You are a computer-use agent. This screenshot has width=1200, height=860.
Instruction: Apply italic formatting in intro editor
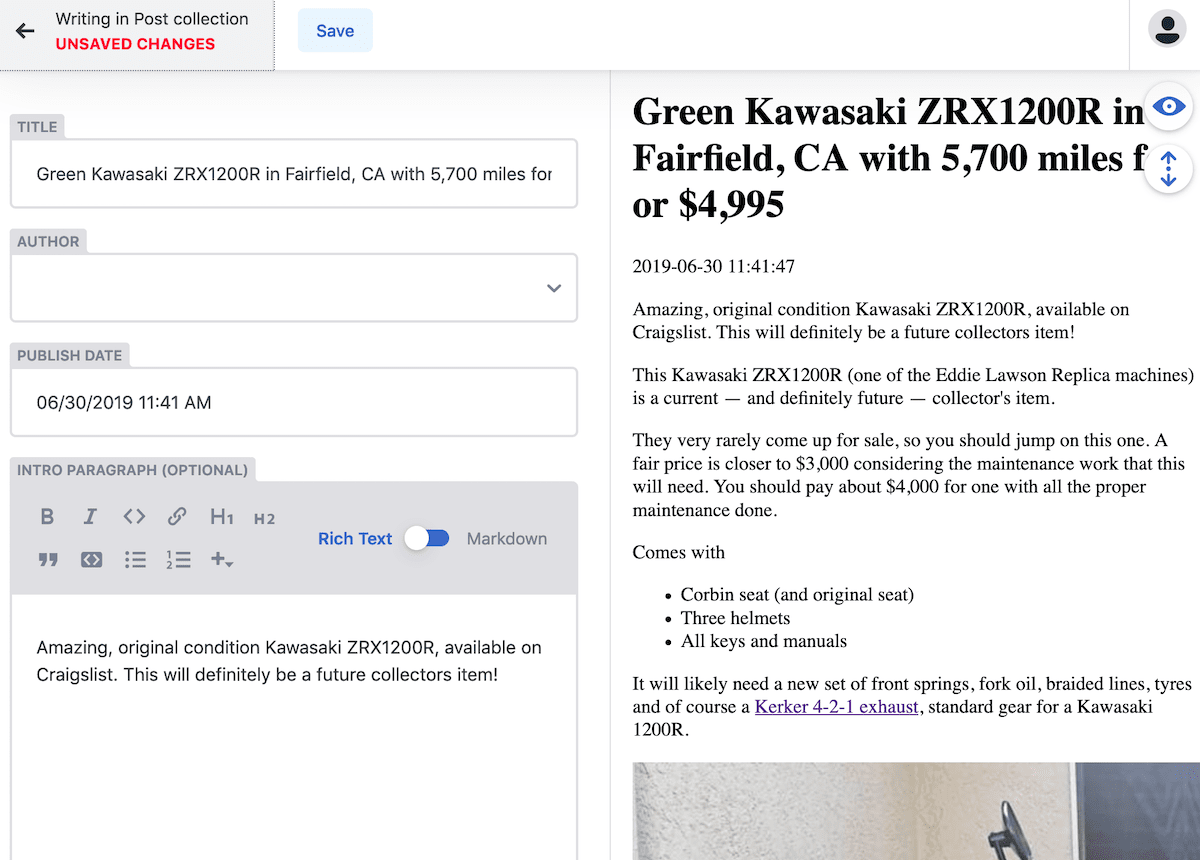(90, 517)
